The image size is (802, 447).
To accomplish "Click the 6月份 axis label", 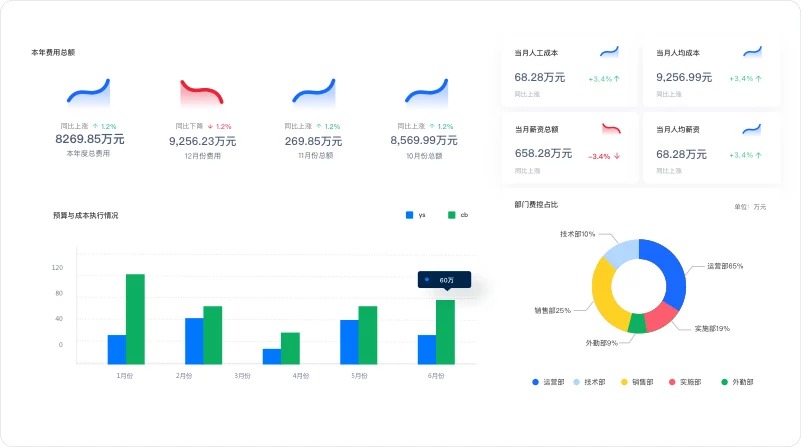I will (436, 376).
